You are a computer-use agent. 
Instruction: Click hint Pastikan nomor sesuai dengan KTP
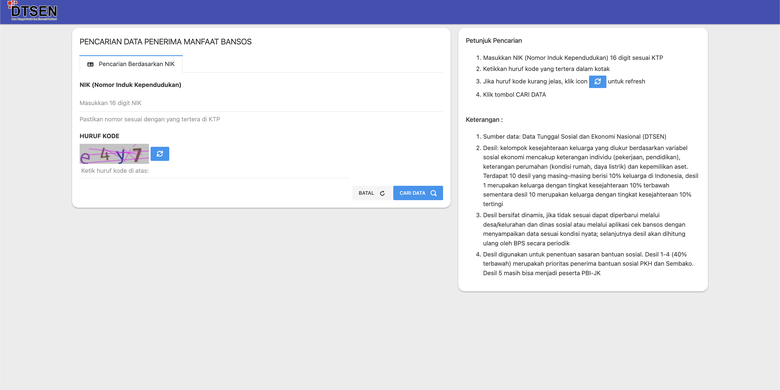click(x=150, y=119)
